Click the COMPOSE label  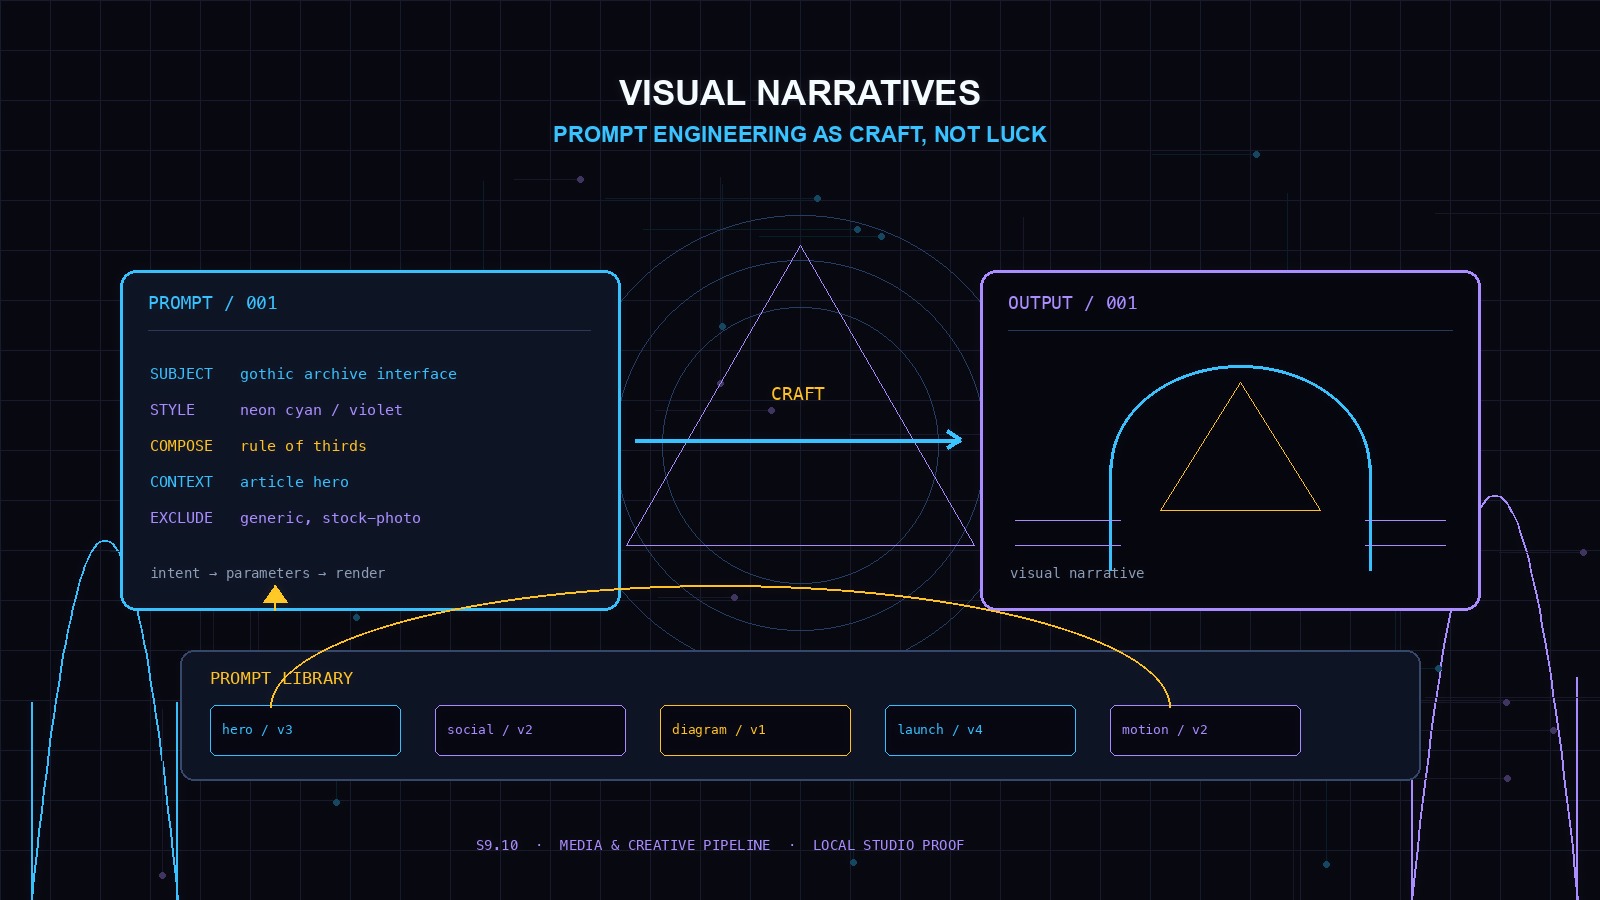click(x=181, y=446)
